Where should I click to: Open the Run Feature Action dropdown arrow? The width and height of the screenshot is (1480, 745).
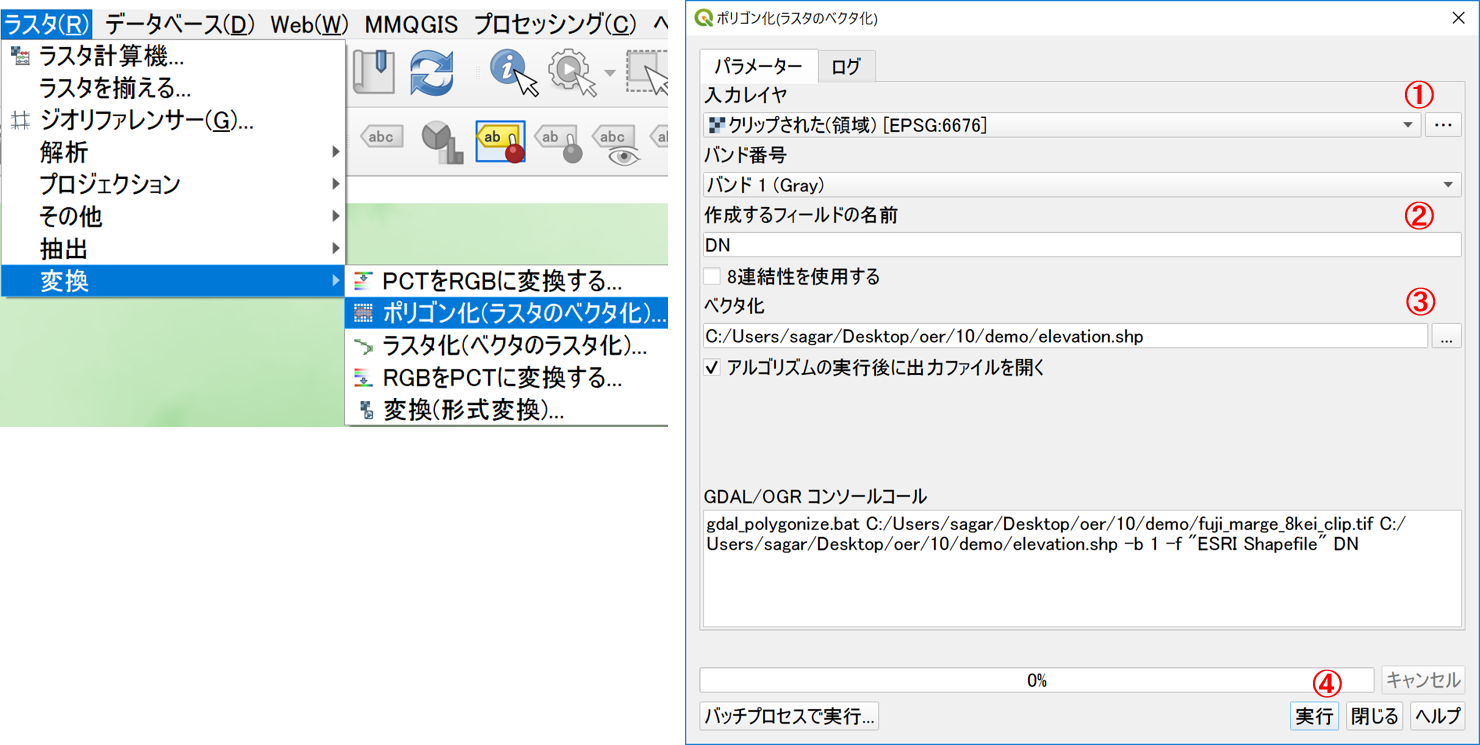click(x=609, y=73)
